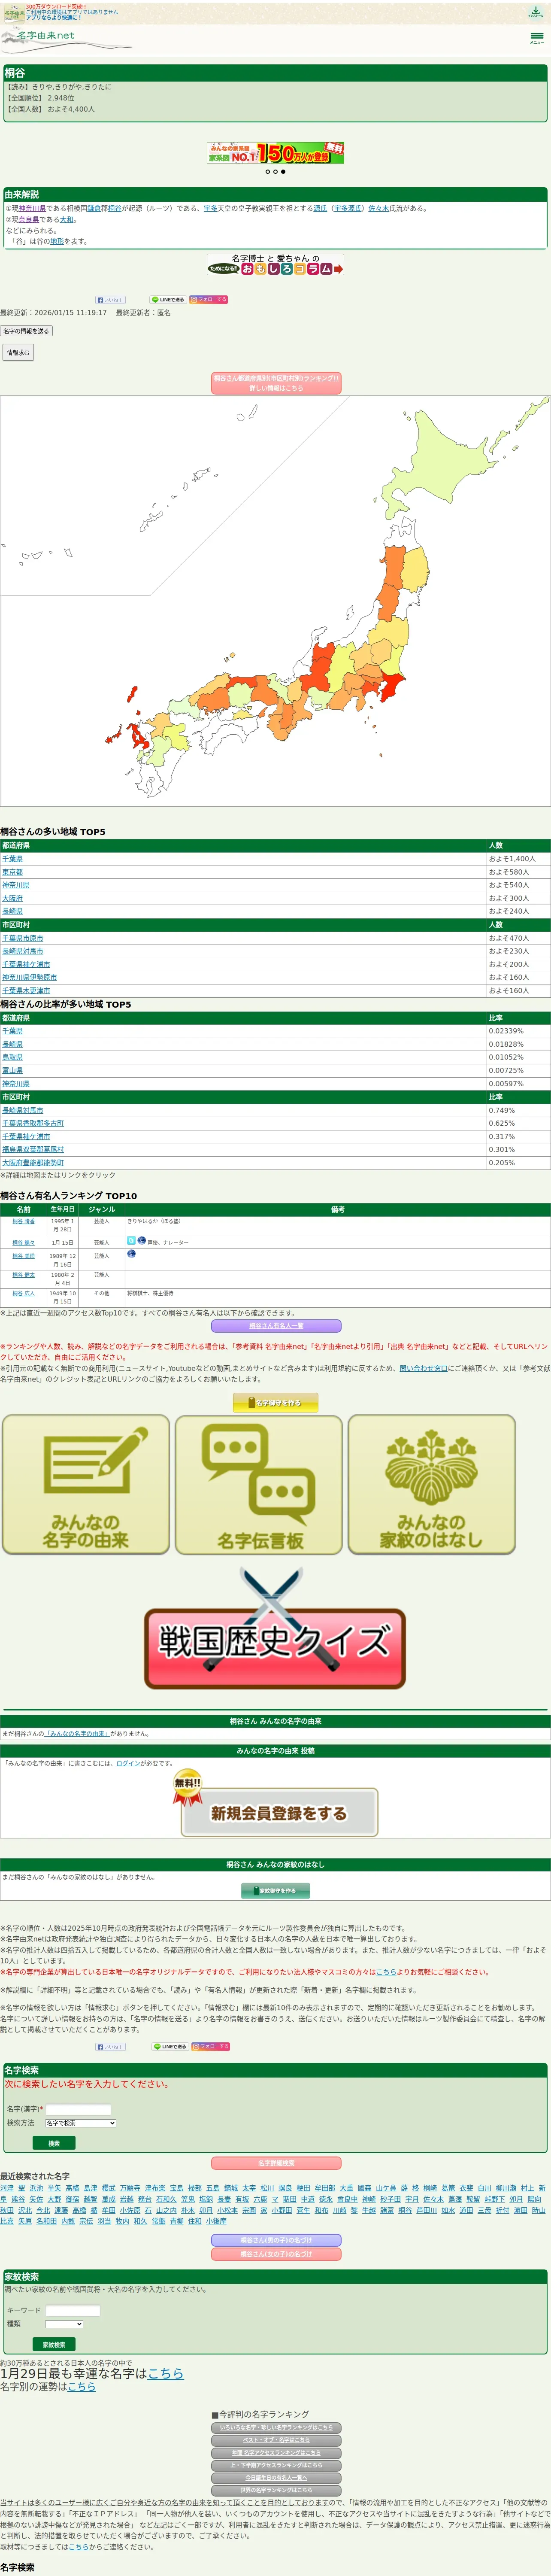This screenshot has width=551, height=2576.
Task: Click the 名字の情報を送る button
Action: [26, 331]
